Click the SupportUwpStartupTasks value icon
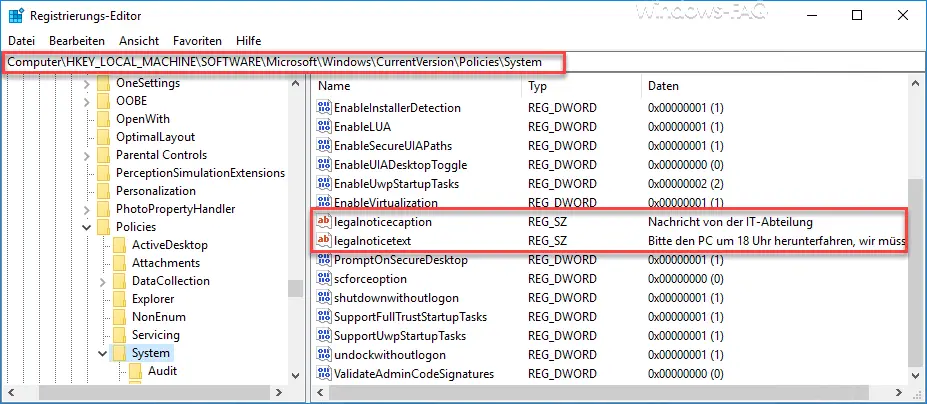The width and height of the screenshot is (927, 404). [324, 335]
